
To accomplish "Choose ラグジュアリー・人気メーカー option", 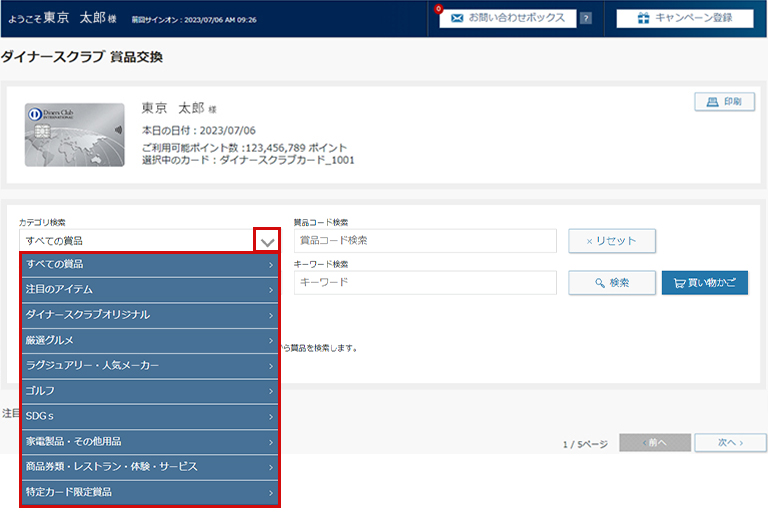I will click(150, 366).
